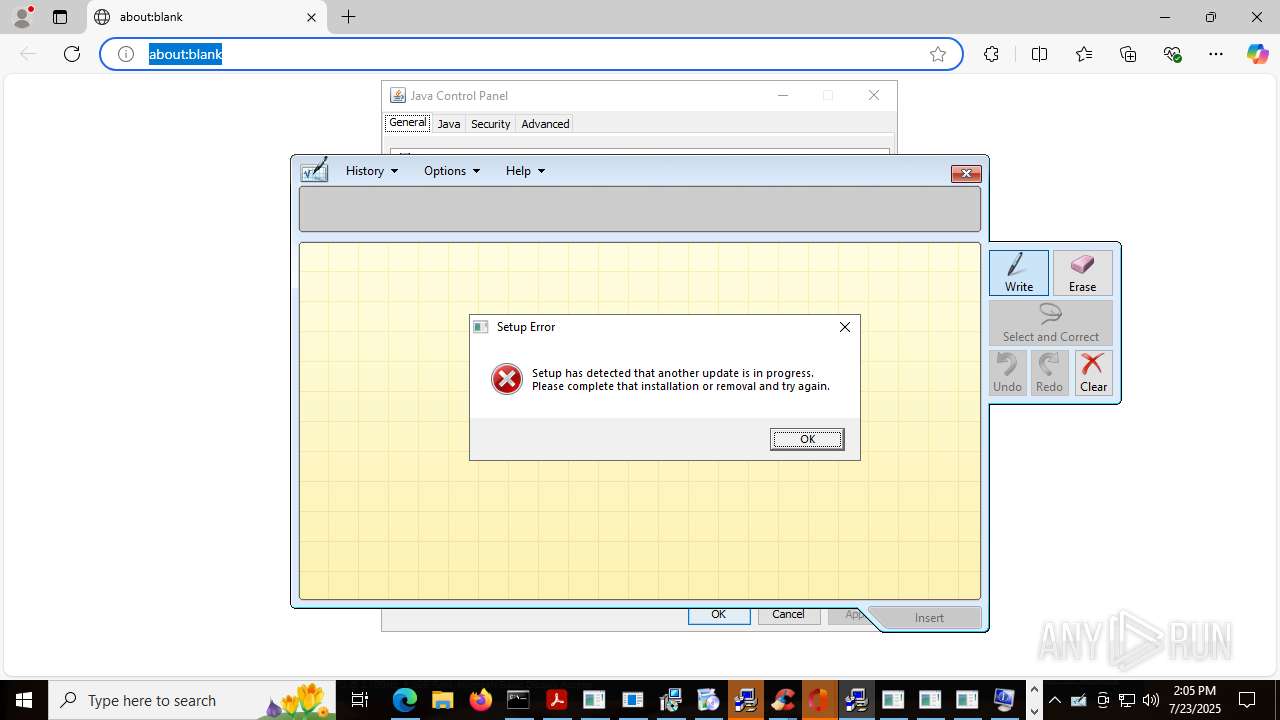Close the about:blank tab

pos(311,17)
